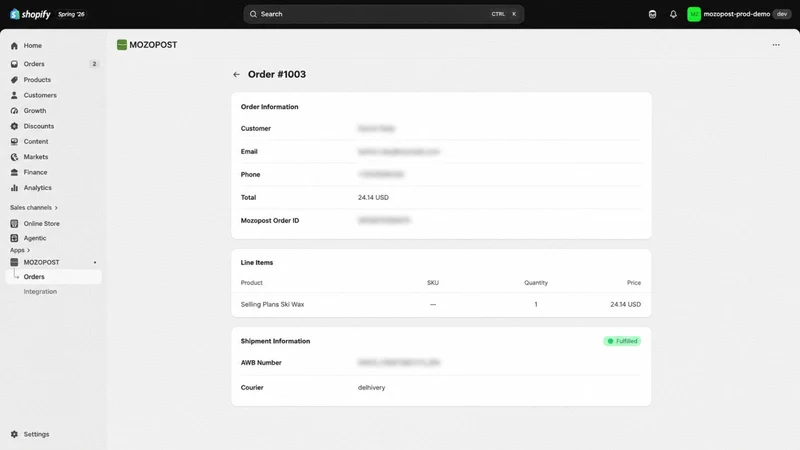The image size is (800, 450).
Task: Click the AWB Number label
Action: pyautogui.click(x=261, y=362)
